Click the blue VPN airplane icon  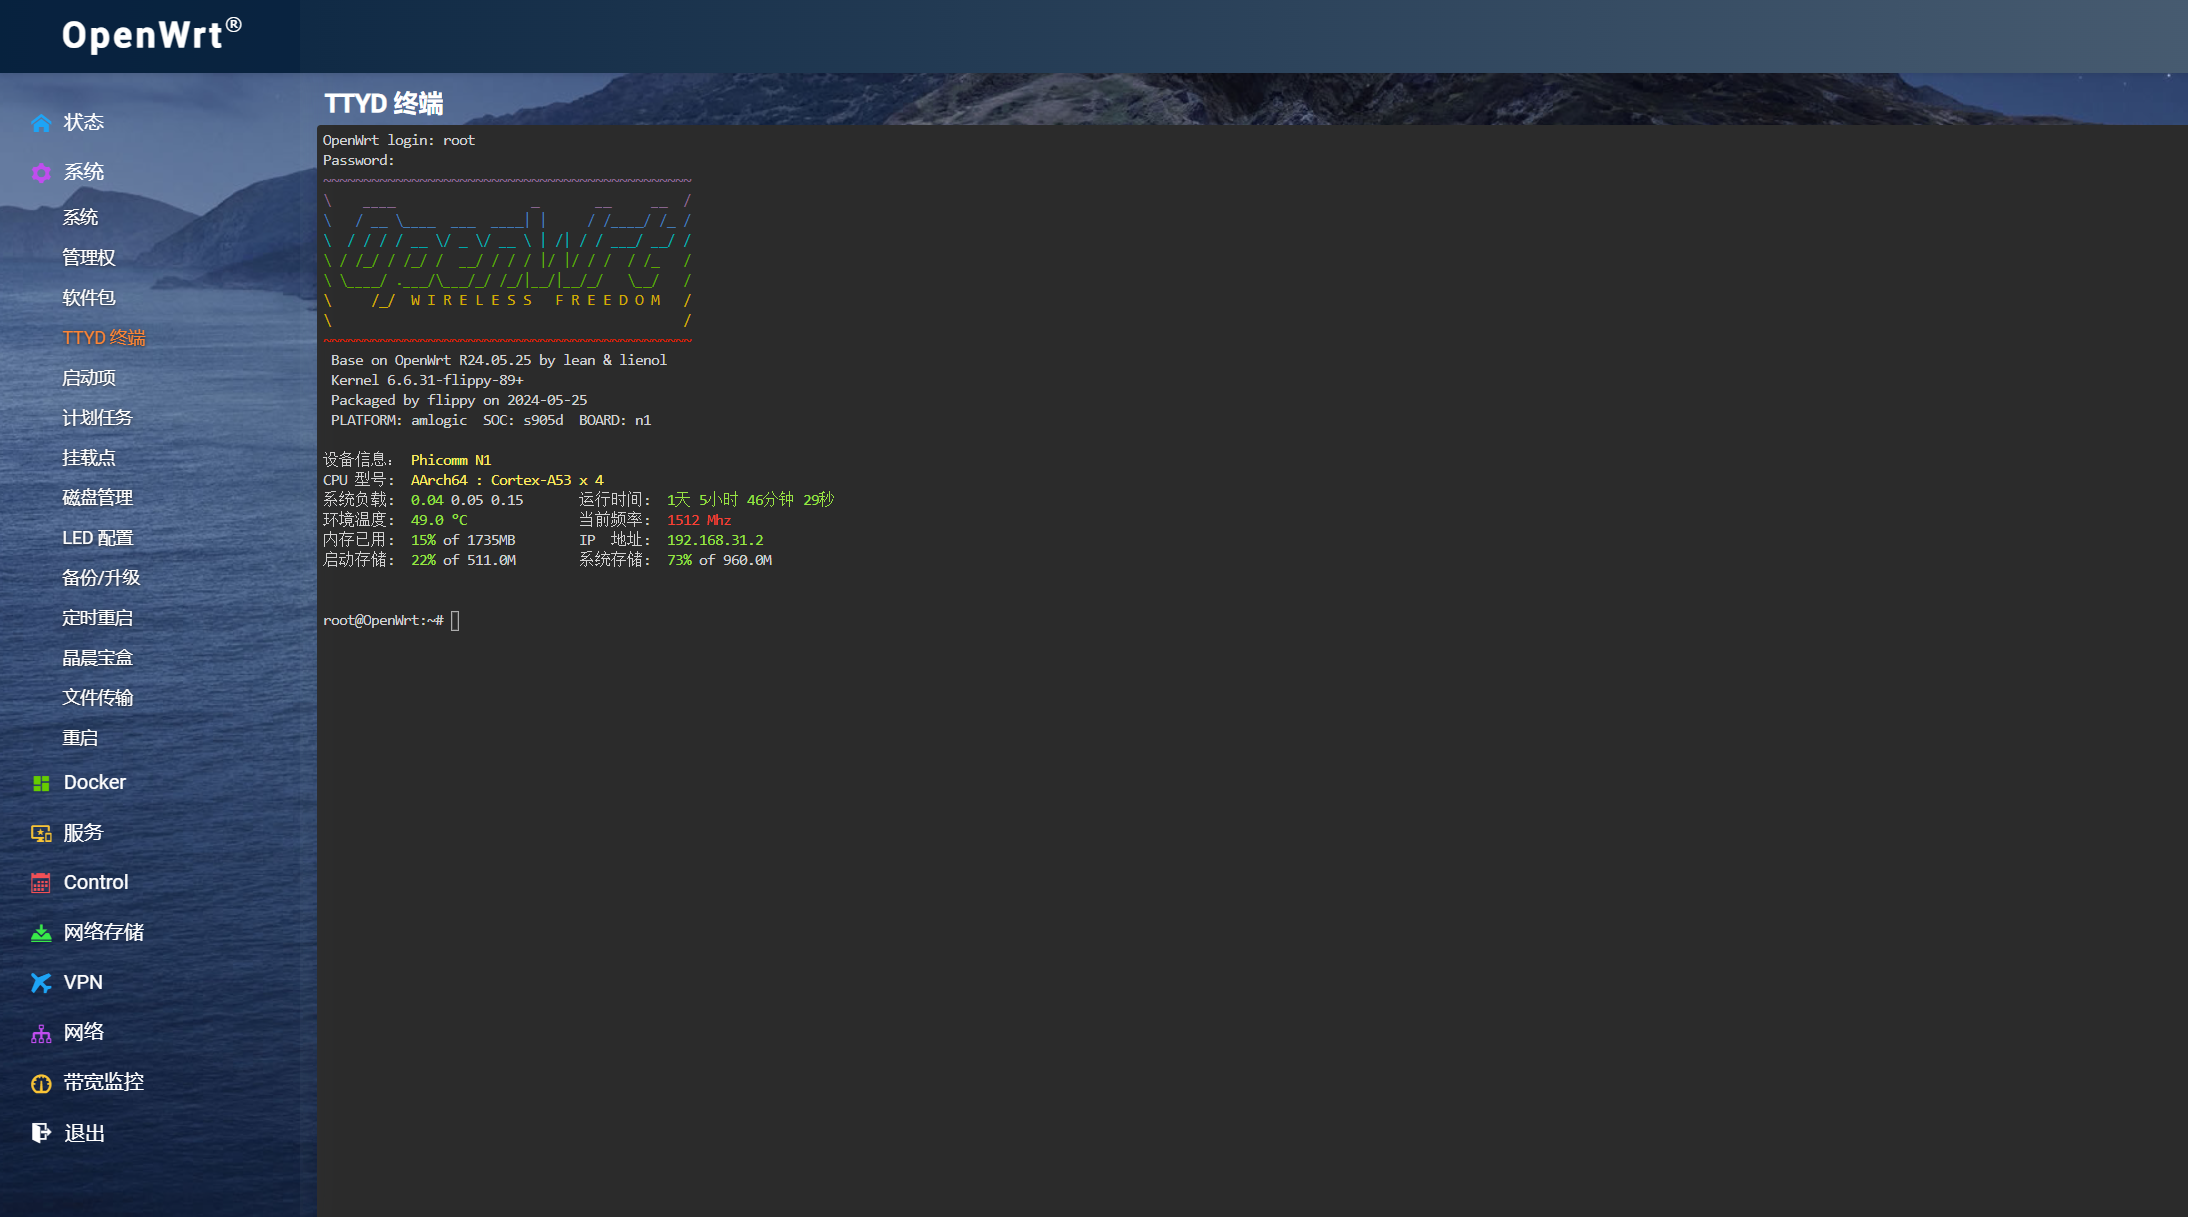click(x=41, y=983)
